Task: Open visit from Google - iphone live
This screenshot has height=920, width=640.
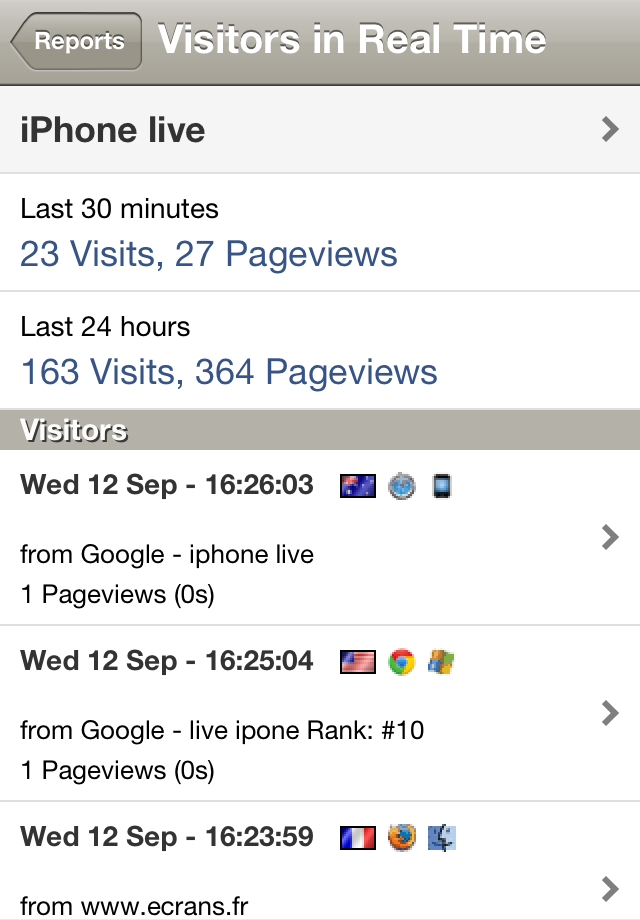Action: [x=320, y=537]
